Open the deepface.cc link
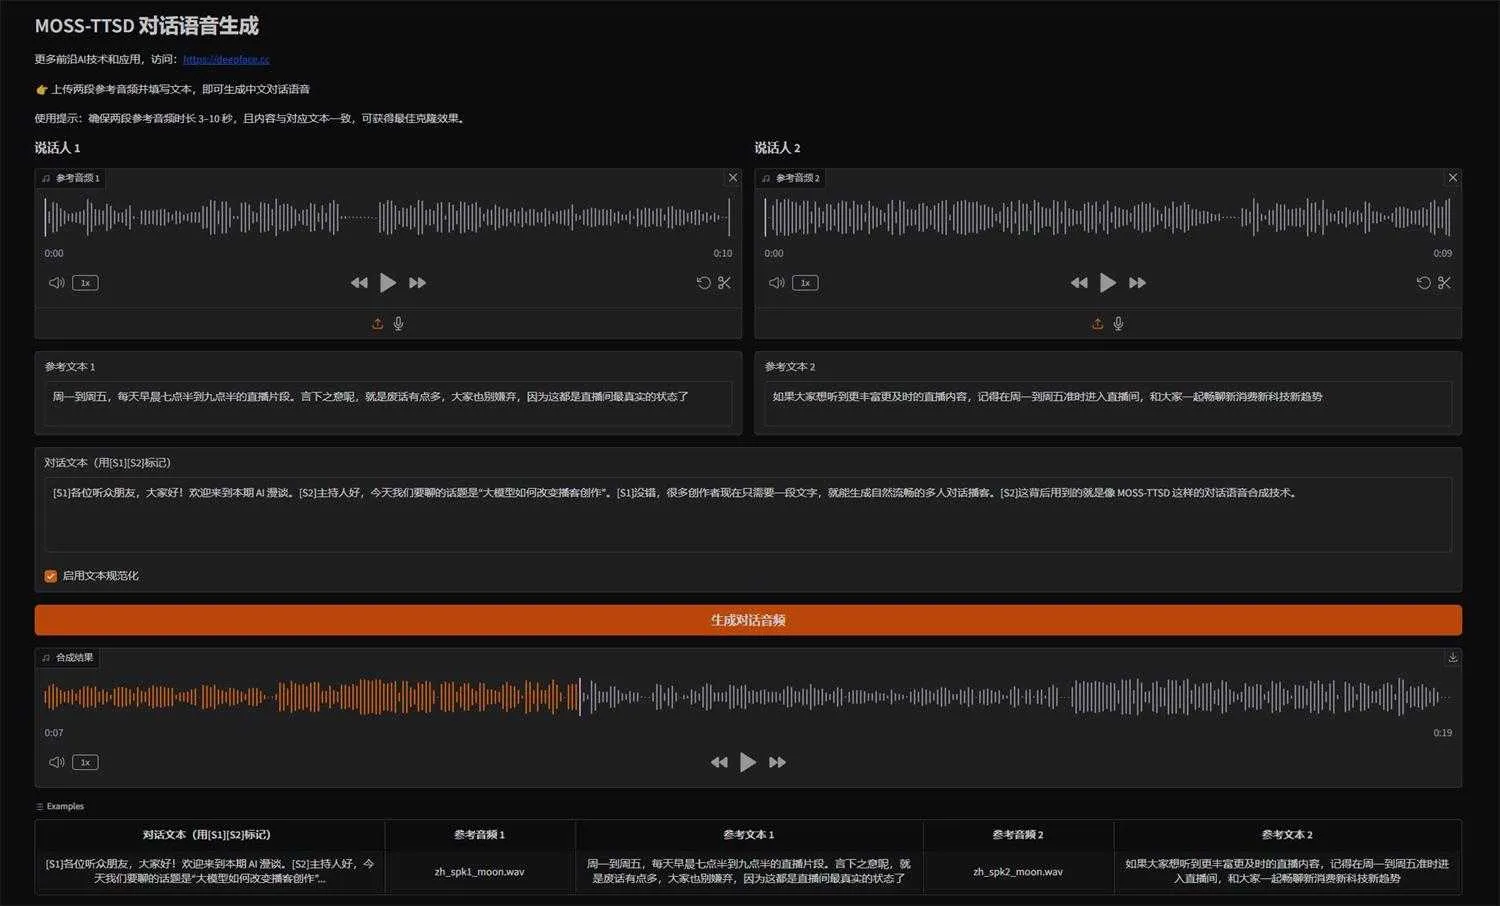This screenshot has width=1500, height=906. click(226, 59)
